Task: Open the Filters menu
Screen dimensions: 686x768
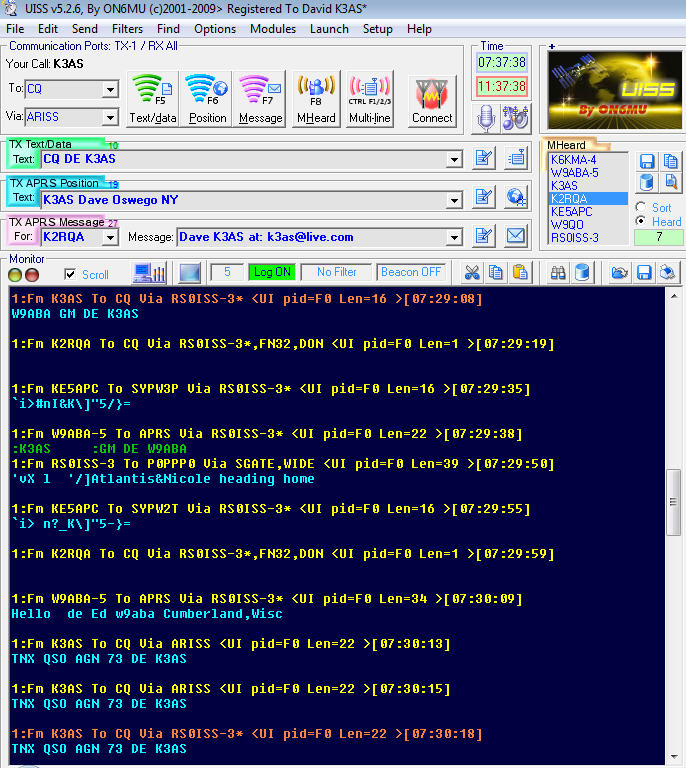Action: [127, 29]
